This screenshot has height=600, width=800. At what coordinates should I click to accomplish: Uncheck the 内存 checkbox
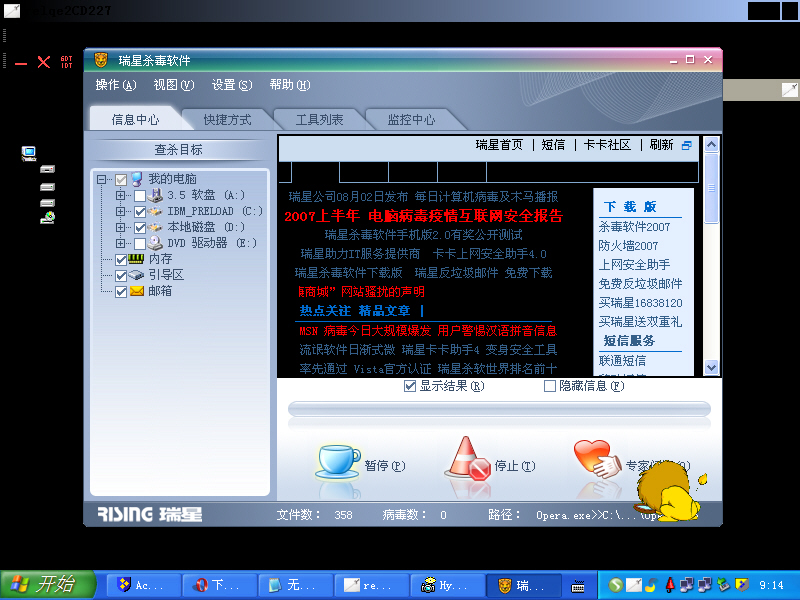(121, 260)
